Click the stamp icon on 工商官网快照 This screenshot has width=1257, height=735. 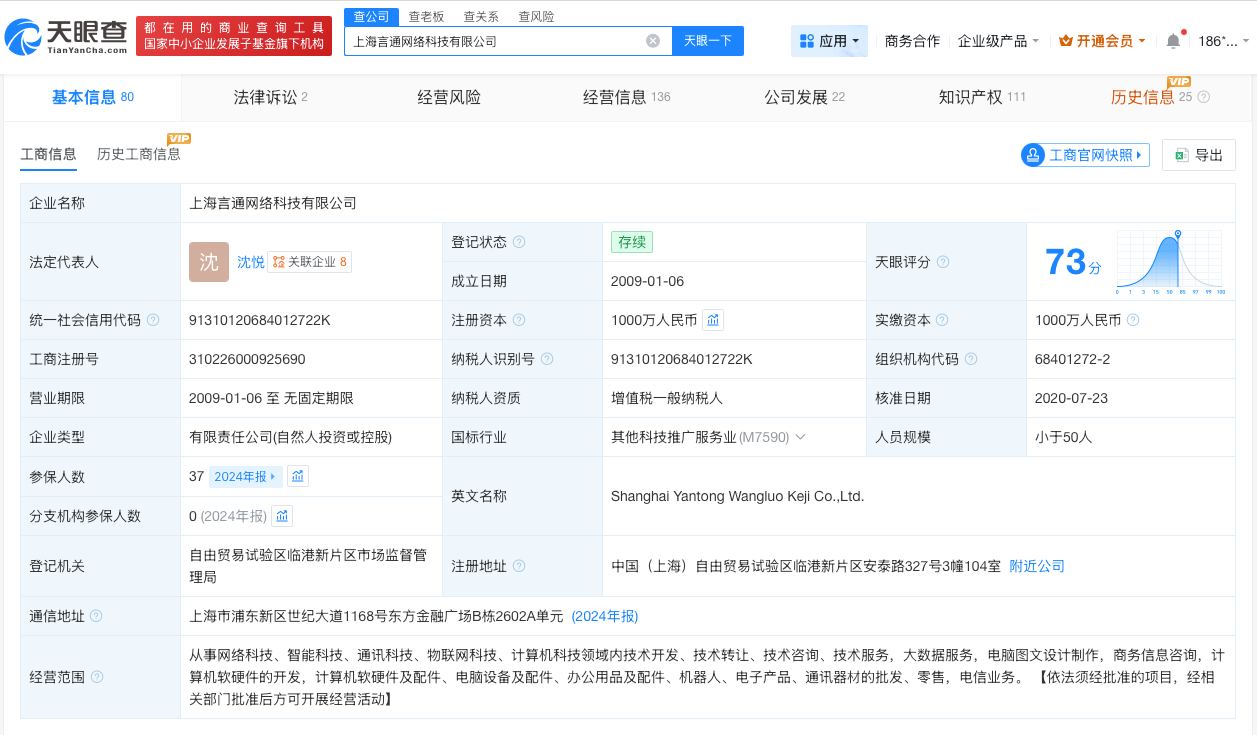click(x=1033, y=155)
